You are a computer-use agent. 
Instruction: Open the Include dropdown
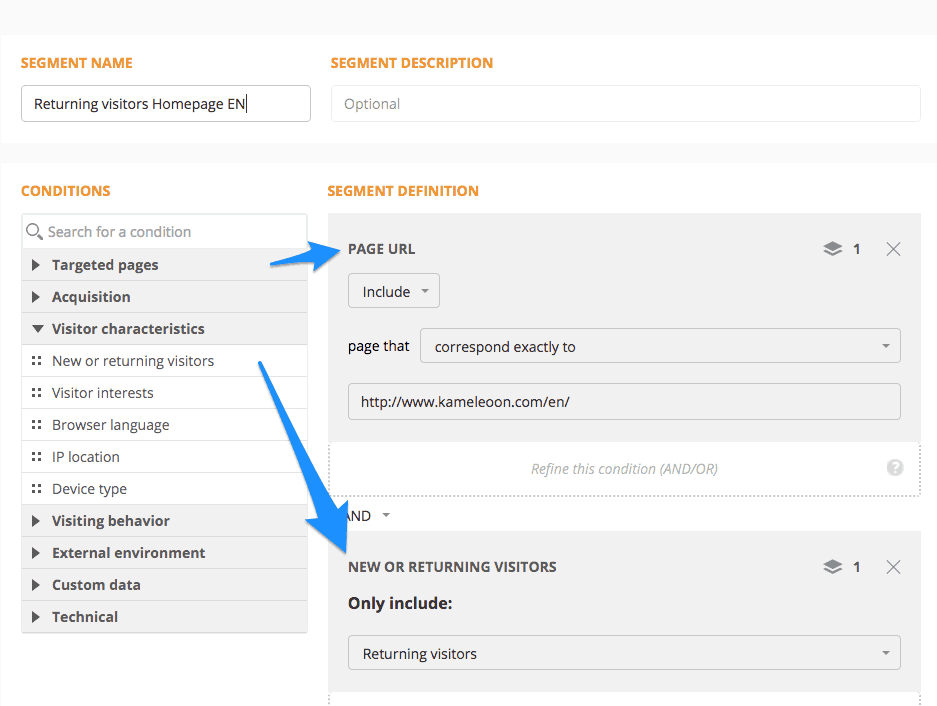click(x=393, y=290)
